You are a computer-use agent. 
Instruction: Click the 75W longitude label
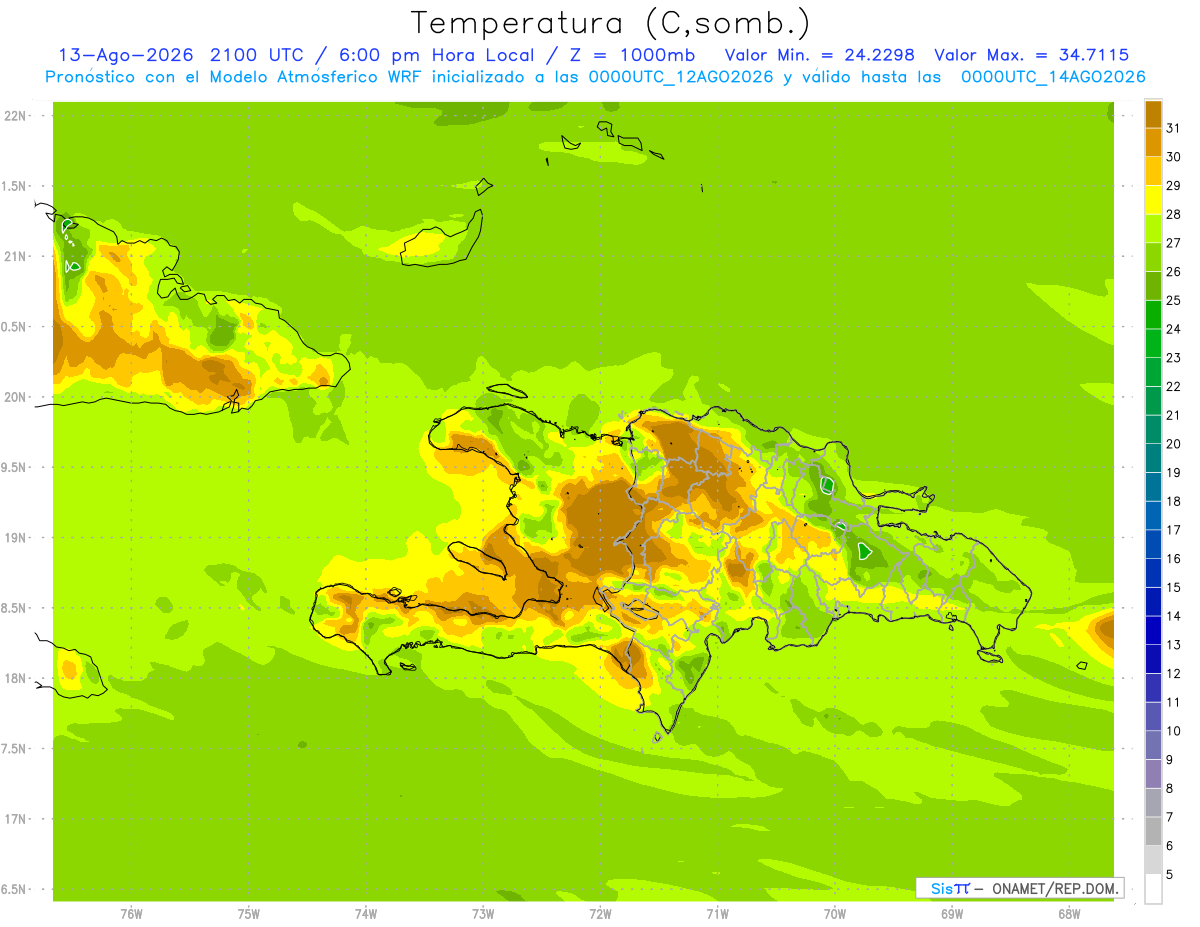249,913
